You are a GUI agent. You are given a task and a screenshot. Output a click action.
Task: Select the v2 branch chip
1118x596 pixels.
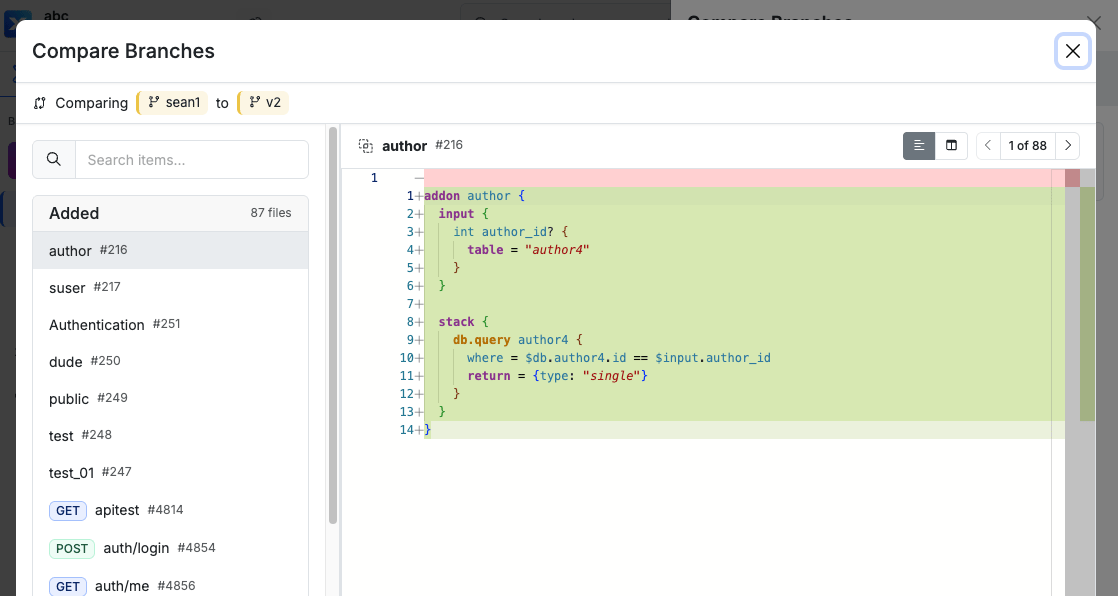(x=263, y=103)
